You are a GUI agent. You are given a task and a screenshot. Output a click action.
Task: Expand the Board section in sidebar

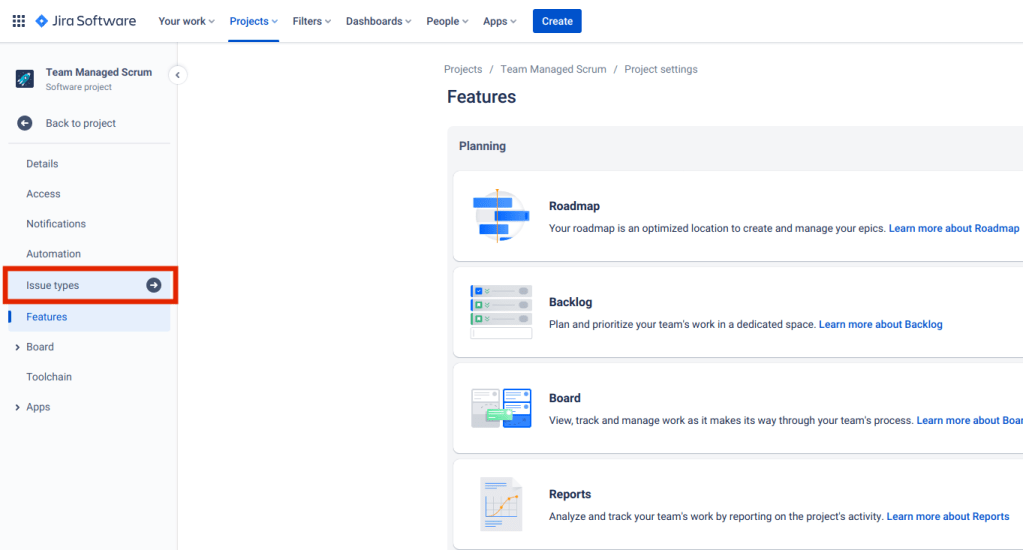pos(18,347)
